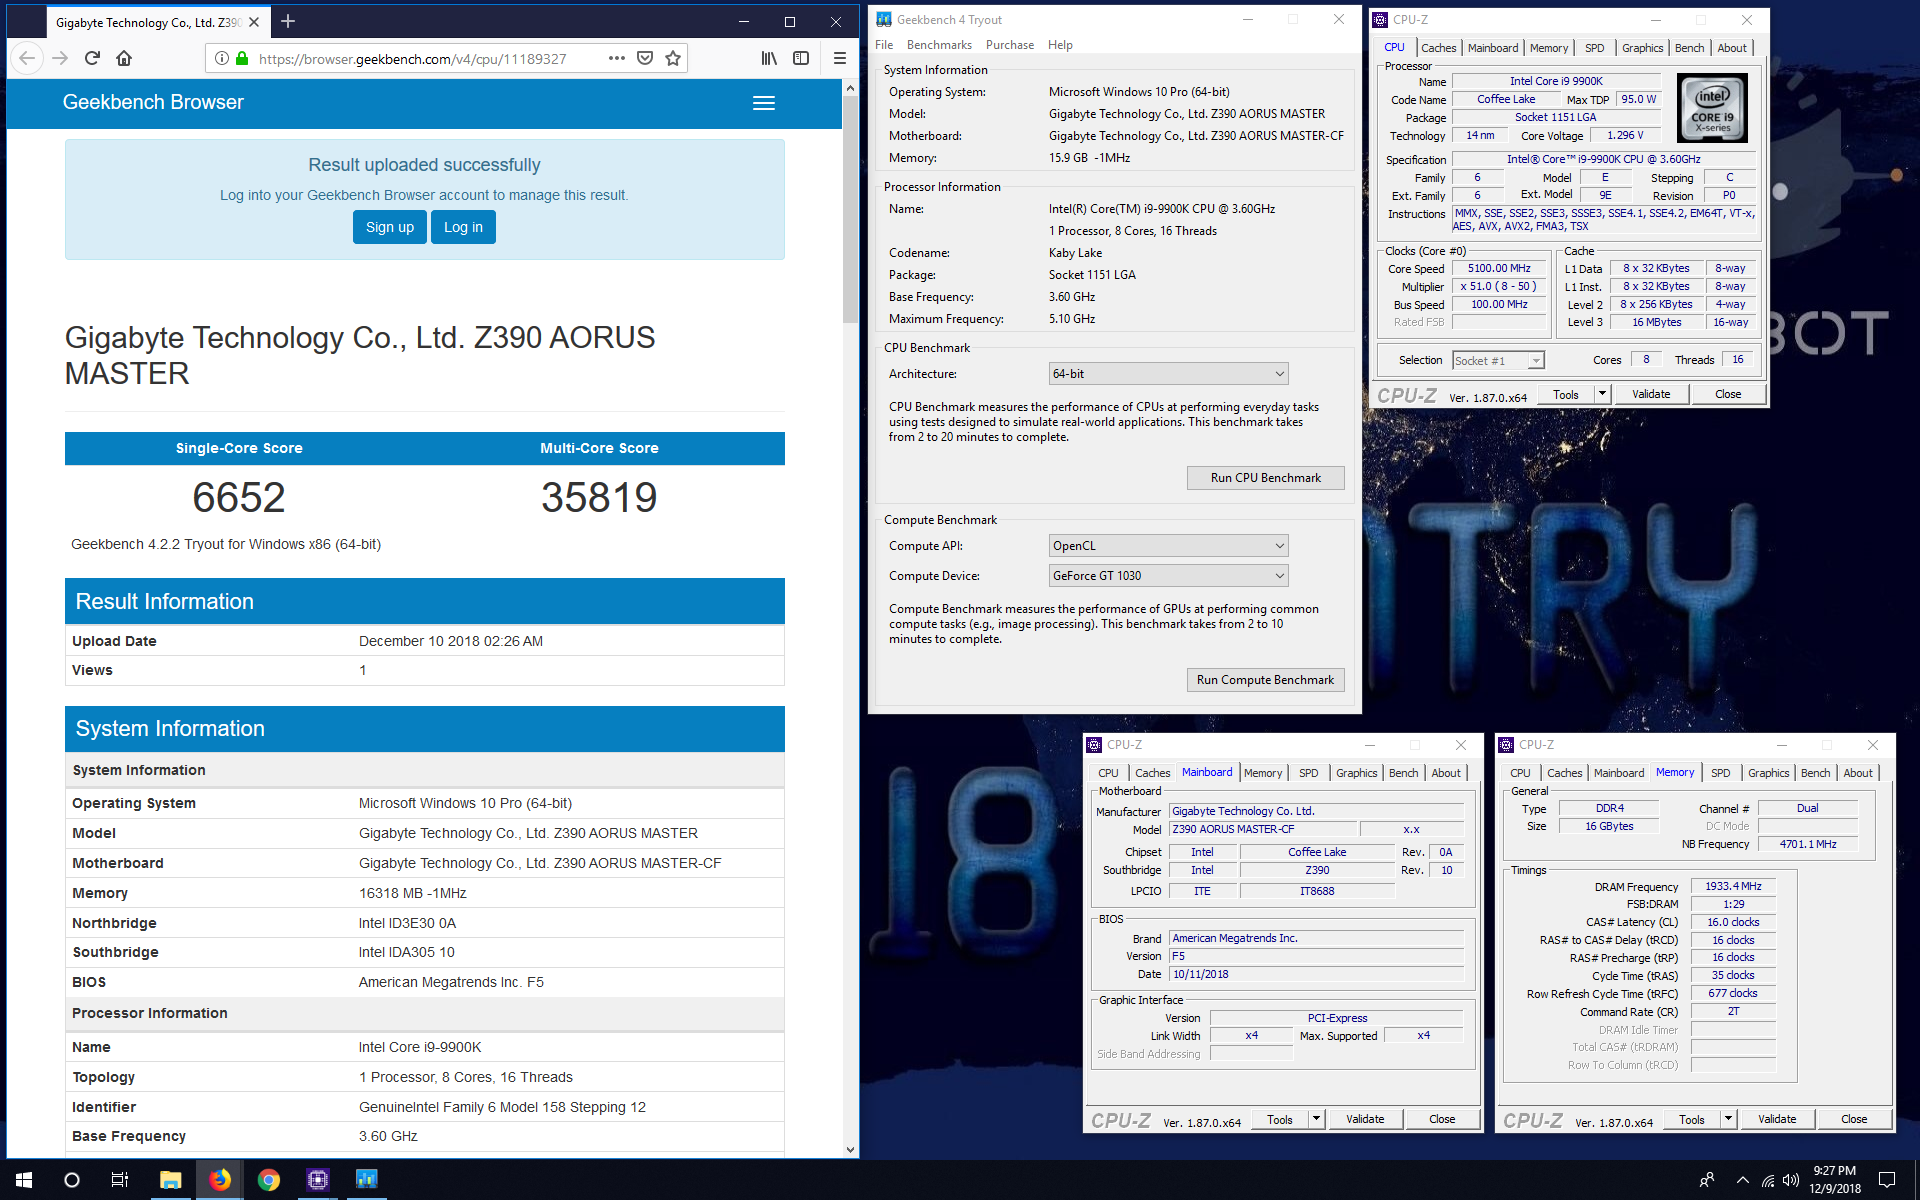The width and height of the screenshot is (1920, 1200).
Task: Select Graphics tab in top CPU-Z window
Action: point(1642,48)
